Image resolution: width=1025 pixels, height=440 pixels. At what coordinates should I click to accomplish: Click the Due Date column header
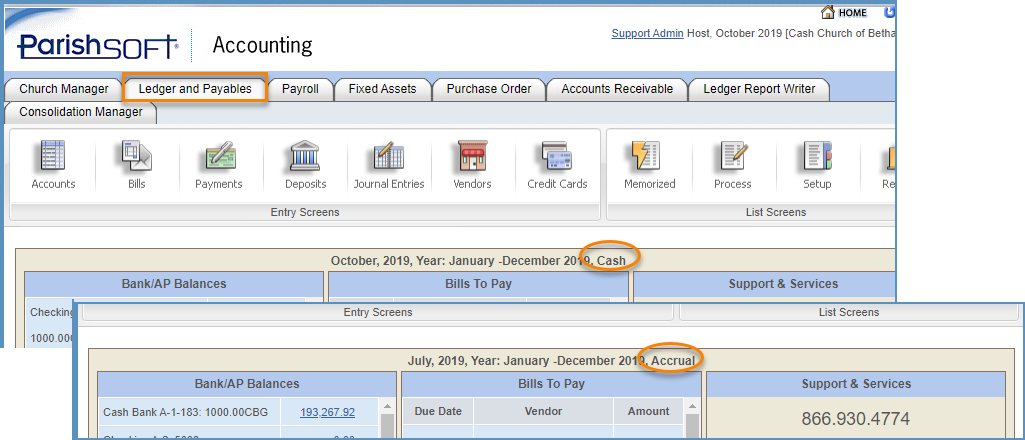(x=438, y=411)
